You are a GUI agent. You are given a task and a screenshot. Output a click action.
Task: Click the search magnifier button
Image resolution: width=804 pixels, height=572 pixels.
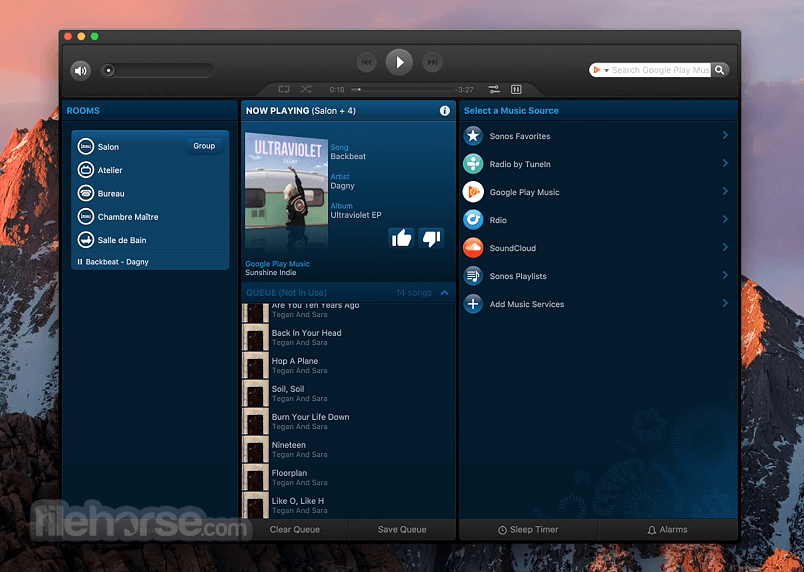[719, 70]
